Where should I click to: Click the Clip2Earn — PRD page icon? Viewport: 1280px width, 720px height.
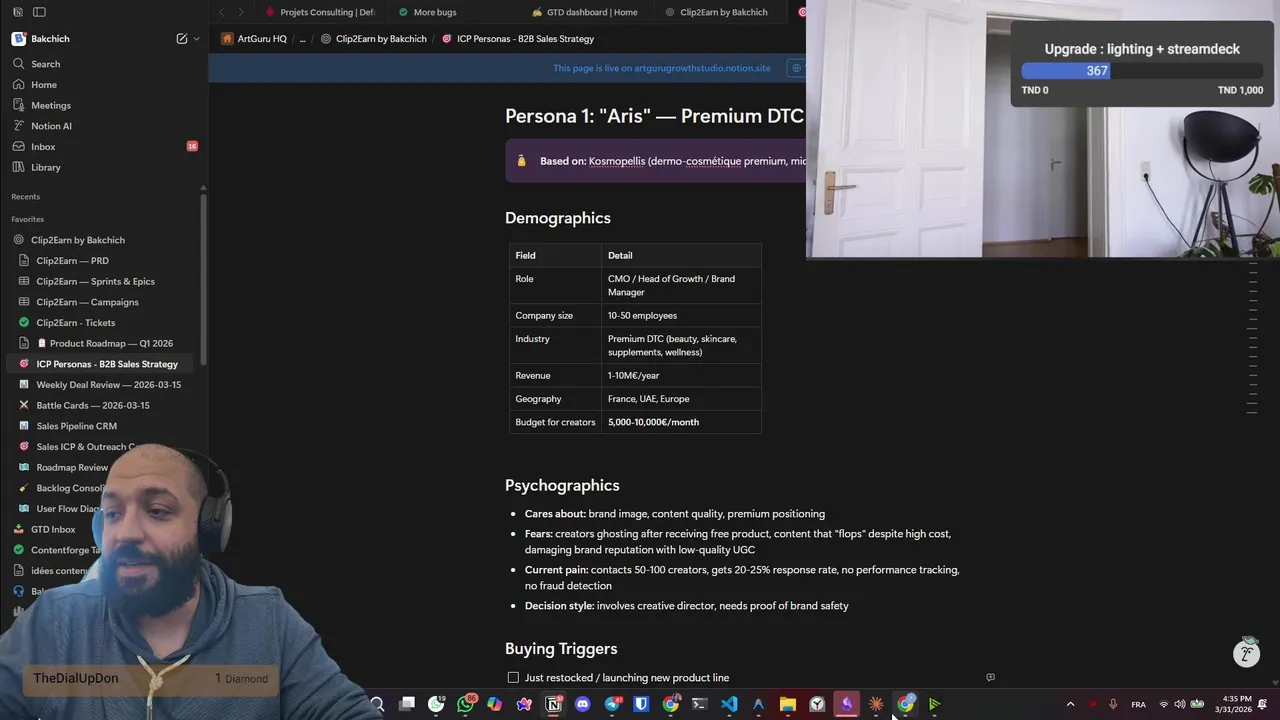[x=24, y=261]
